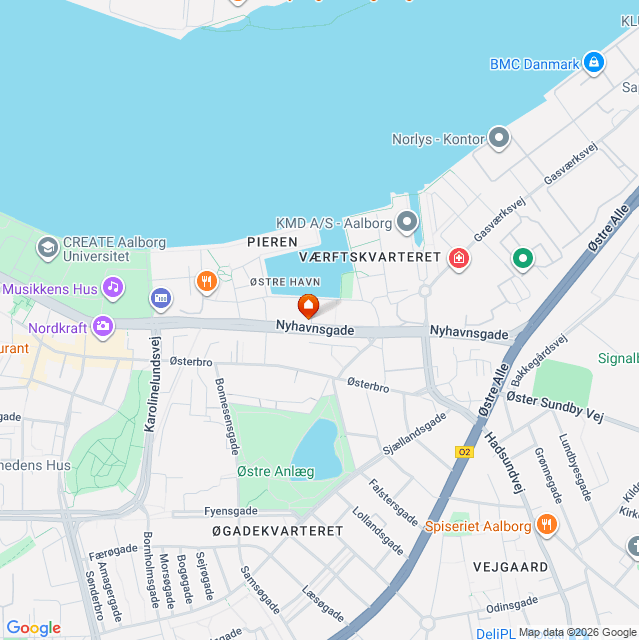Open the Norlys - Kontor location pin
The width and height of the screenshot is (639, 640).
point(499,138)
